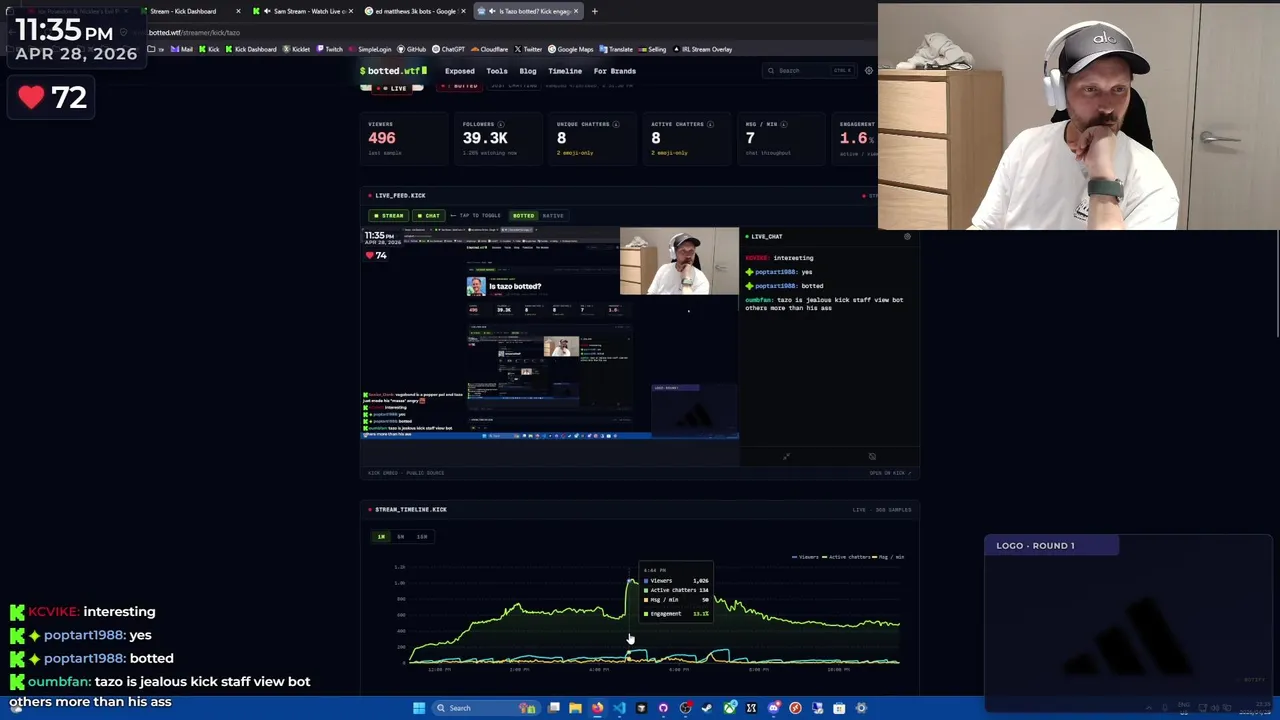1280x720 pixels.
Task: Open the Google Maps bookmark
Action: (570, 49)
